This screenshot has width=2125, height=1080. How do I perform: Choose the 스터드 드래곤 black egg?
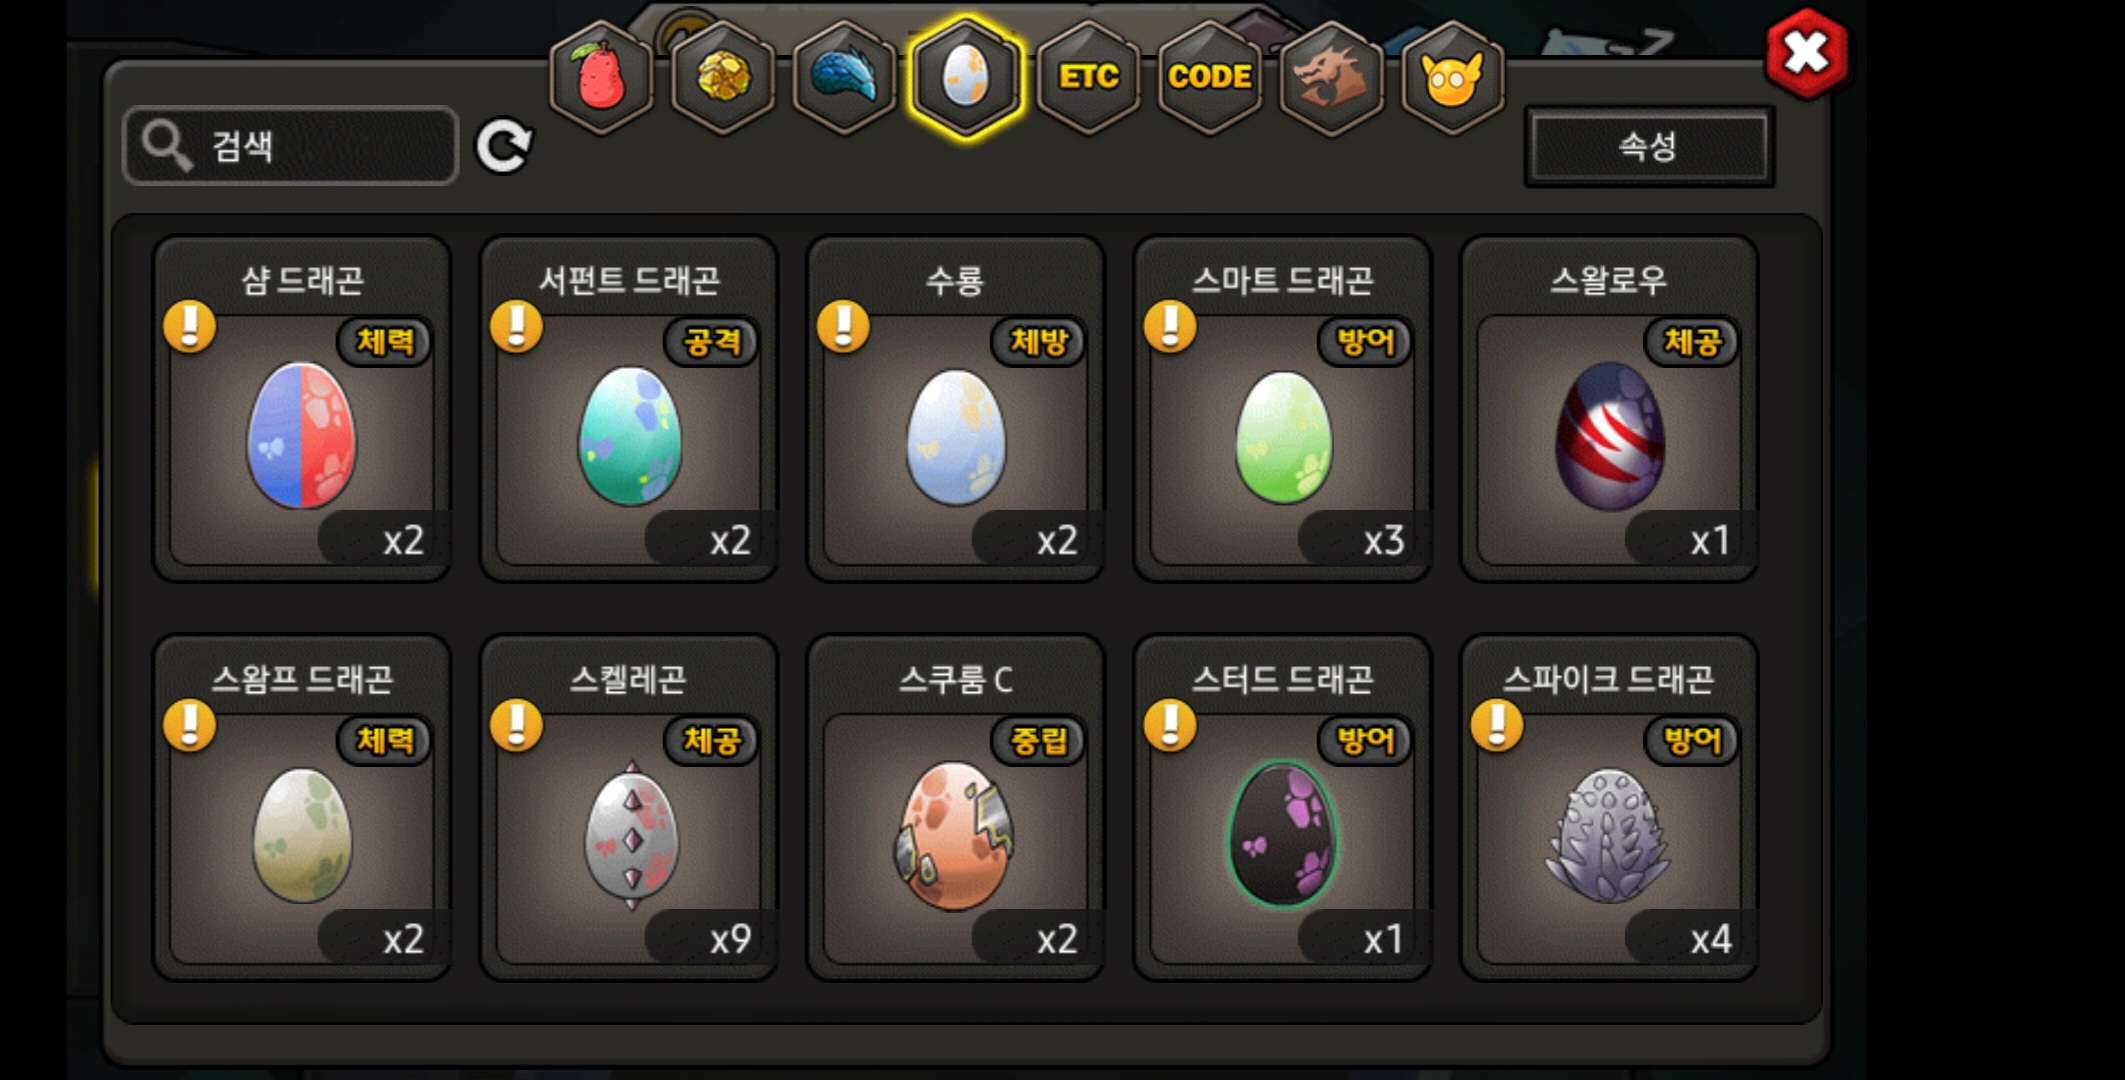point(1282,834)
